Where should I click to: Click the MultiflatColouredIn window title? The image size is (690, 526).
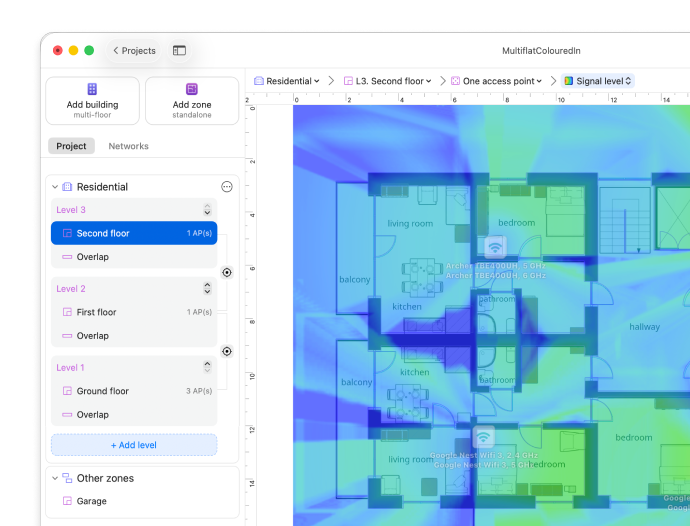pos(541,51)
